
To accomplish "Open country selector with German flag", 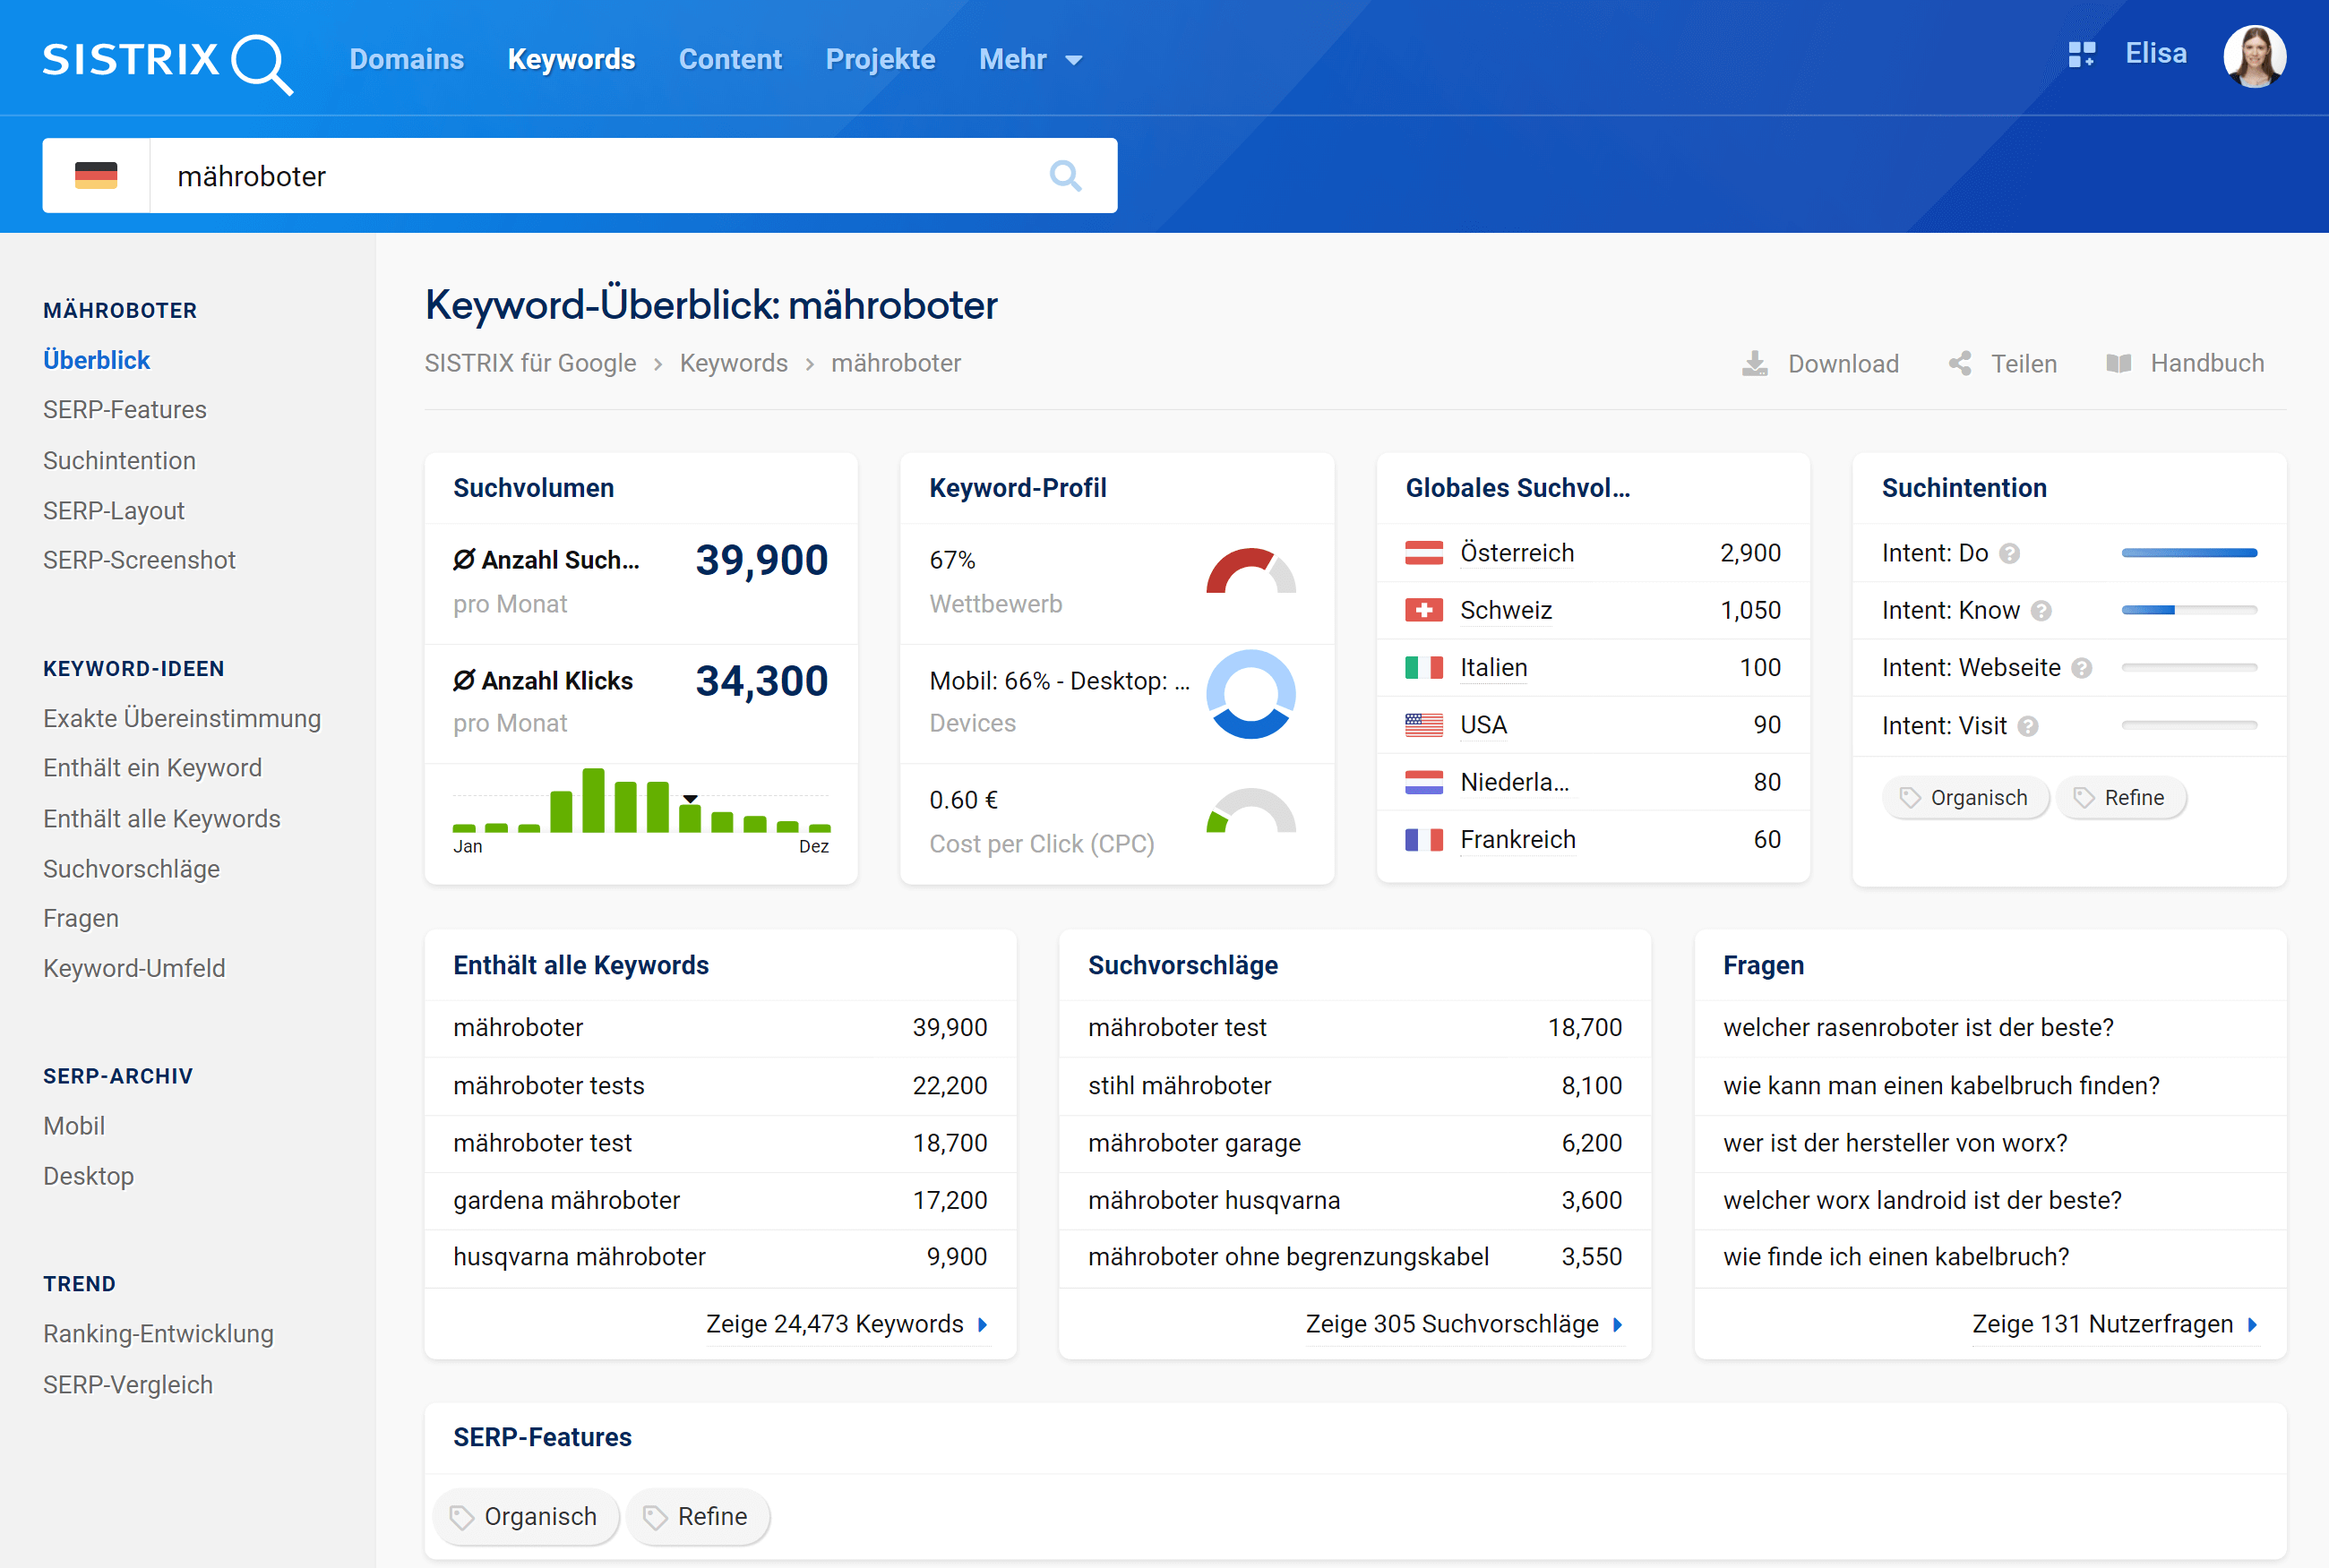I will coord(96,176).
